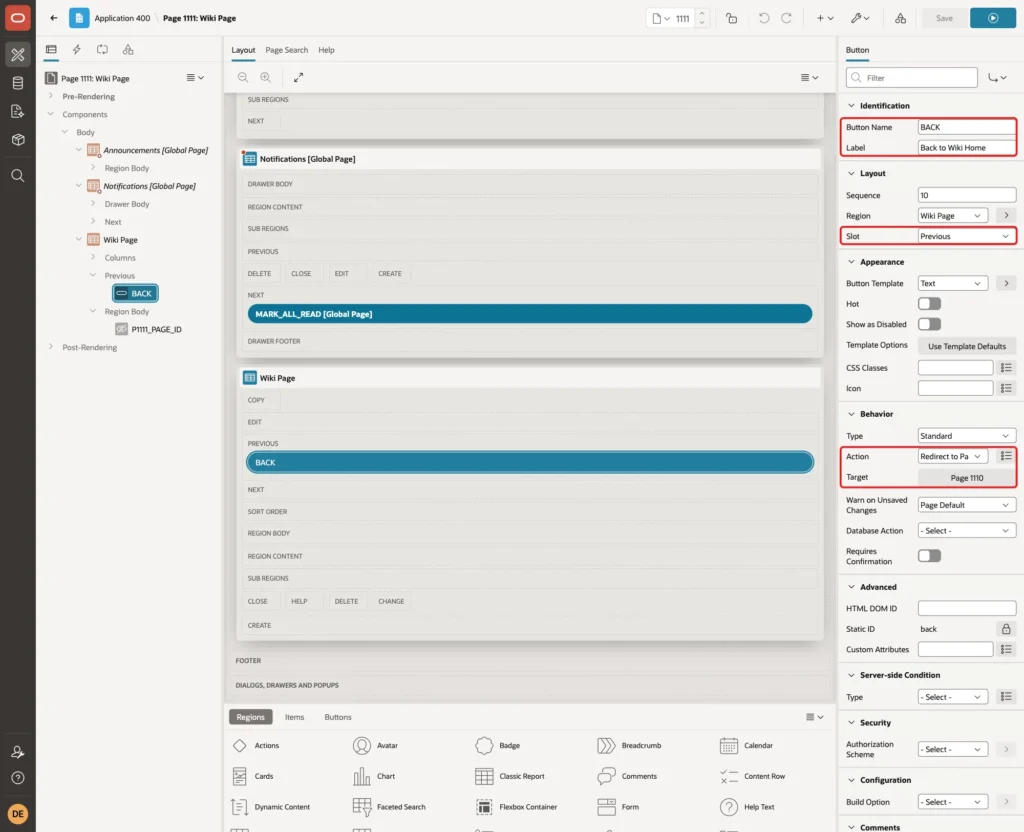The width and height of the screenshot is (1024, 832).
Task: Switch gallery to the Buttons tab
Action: tap(338, 717)
